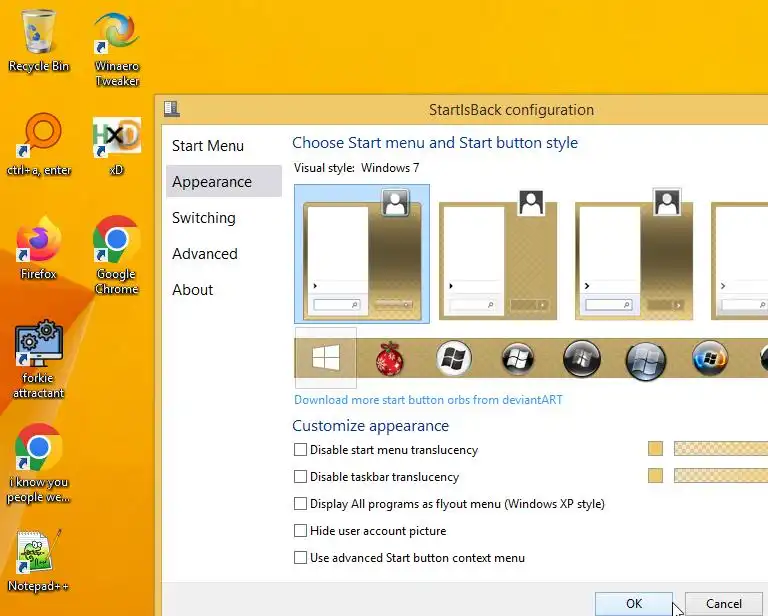Switch to the Appearance section
The height and width of the screenshot is (616, 768).
[224, 181]
